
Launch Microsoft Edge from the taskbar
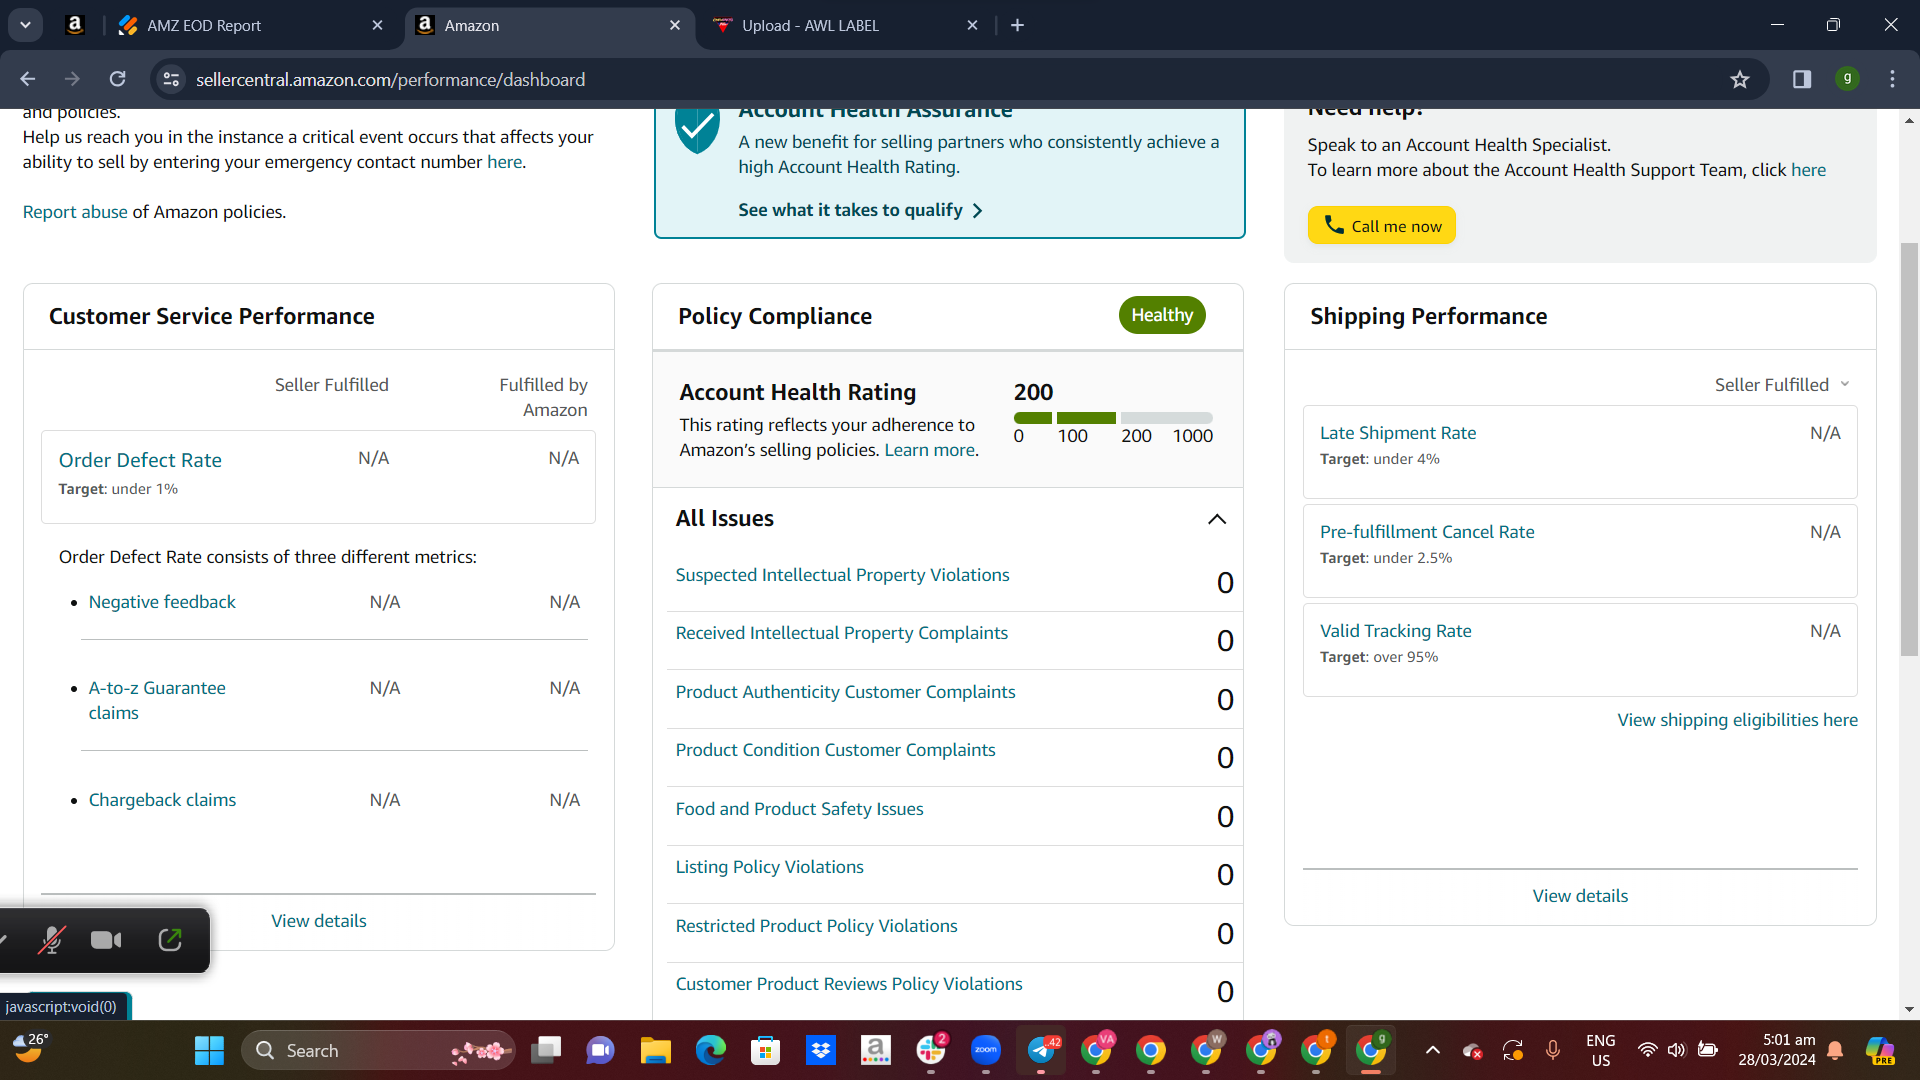coord(711,1050)
